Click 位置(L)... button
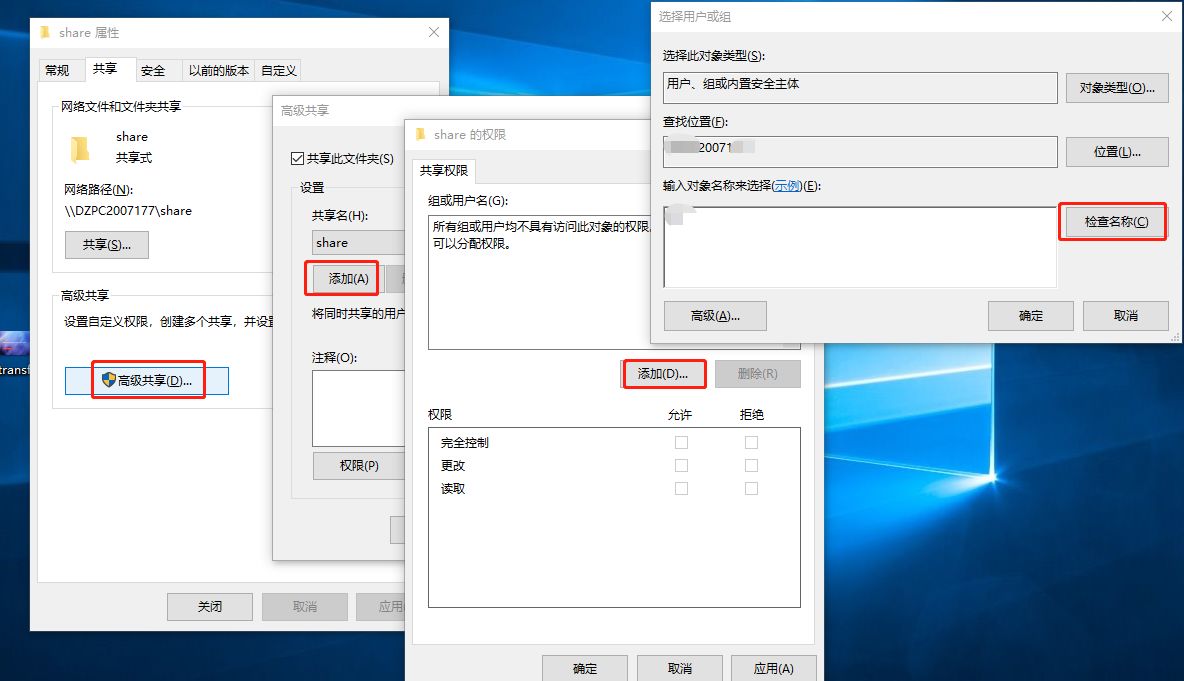Screen dimensions: 1184x681 pos(1117,152)
